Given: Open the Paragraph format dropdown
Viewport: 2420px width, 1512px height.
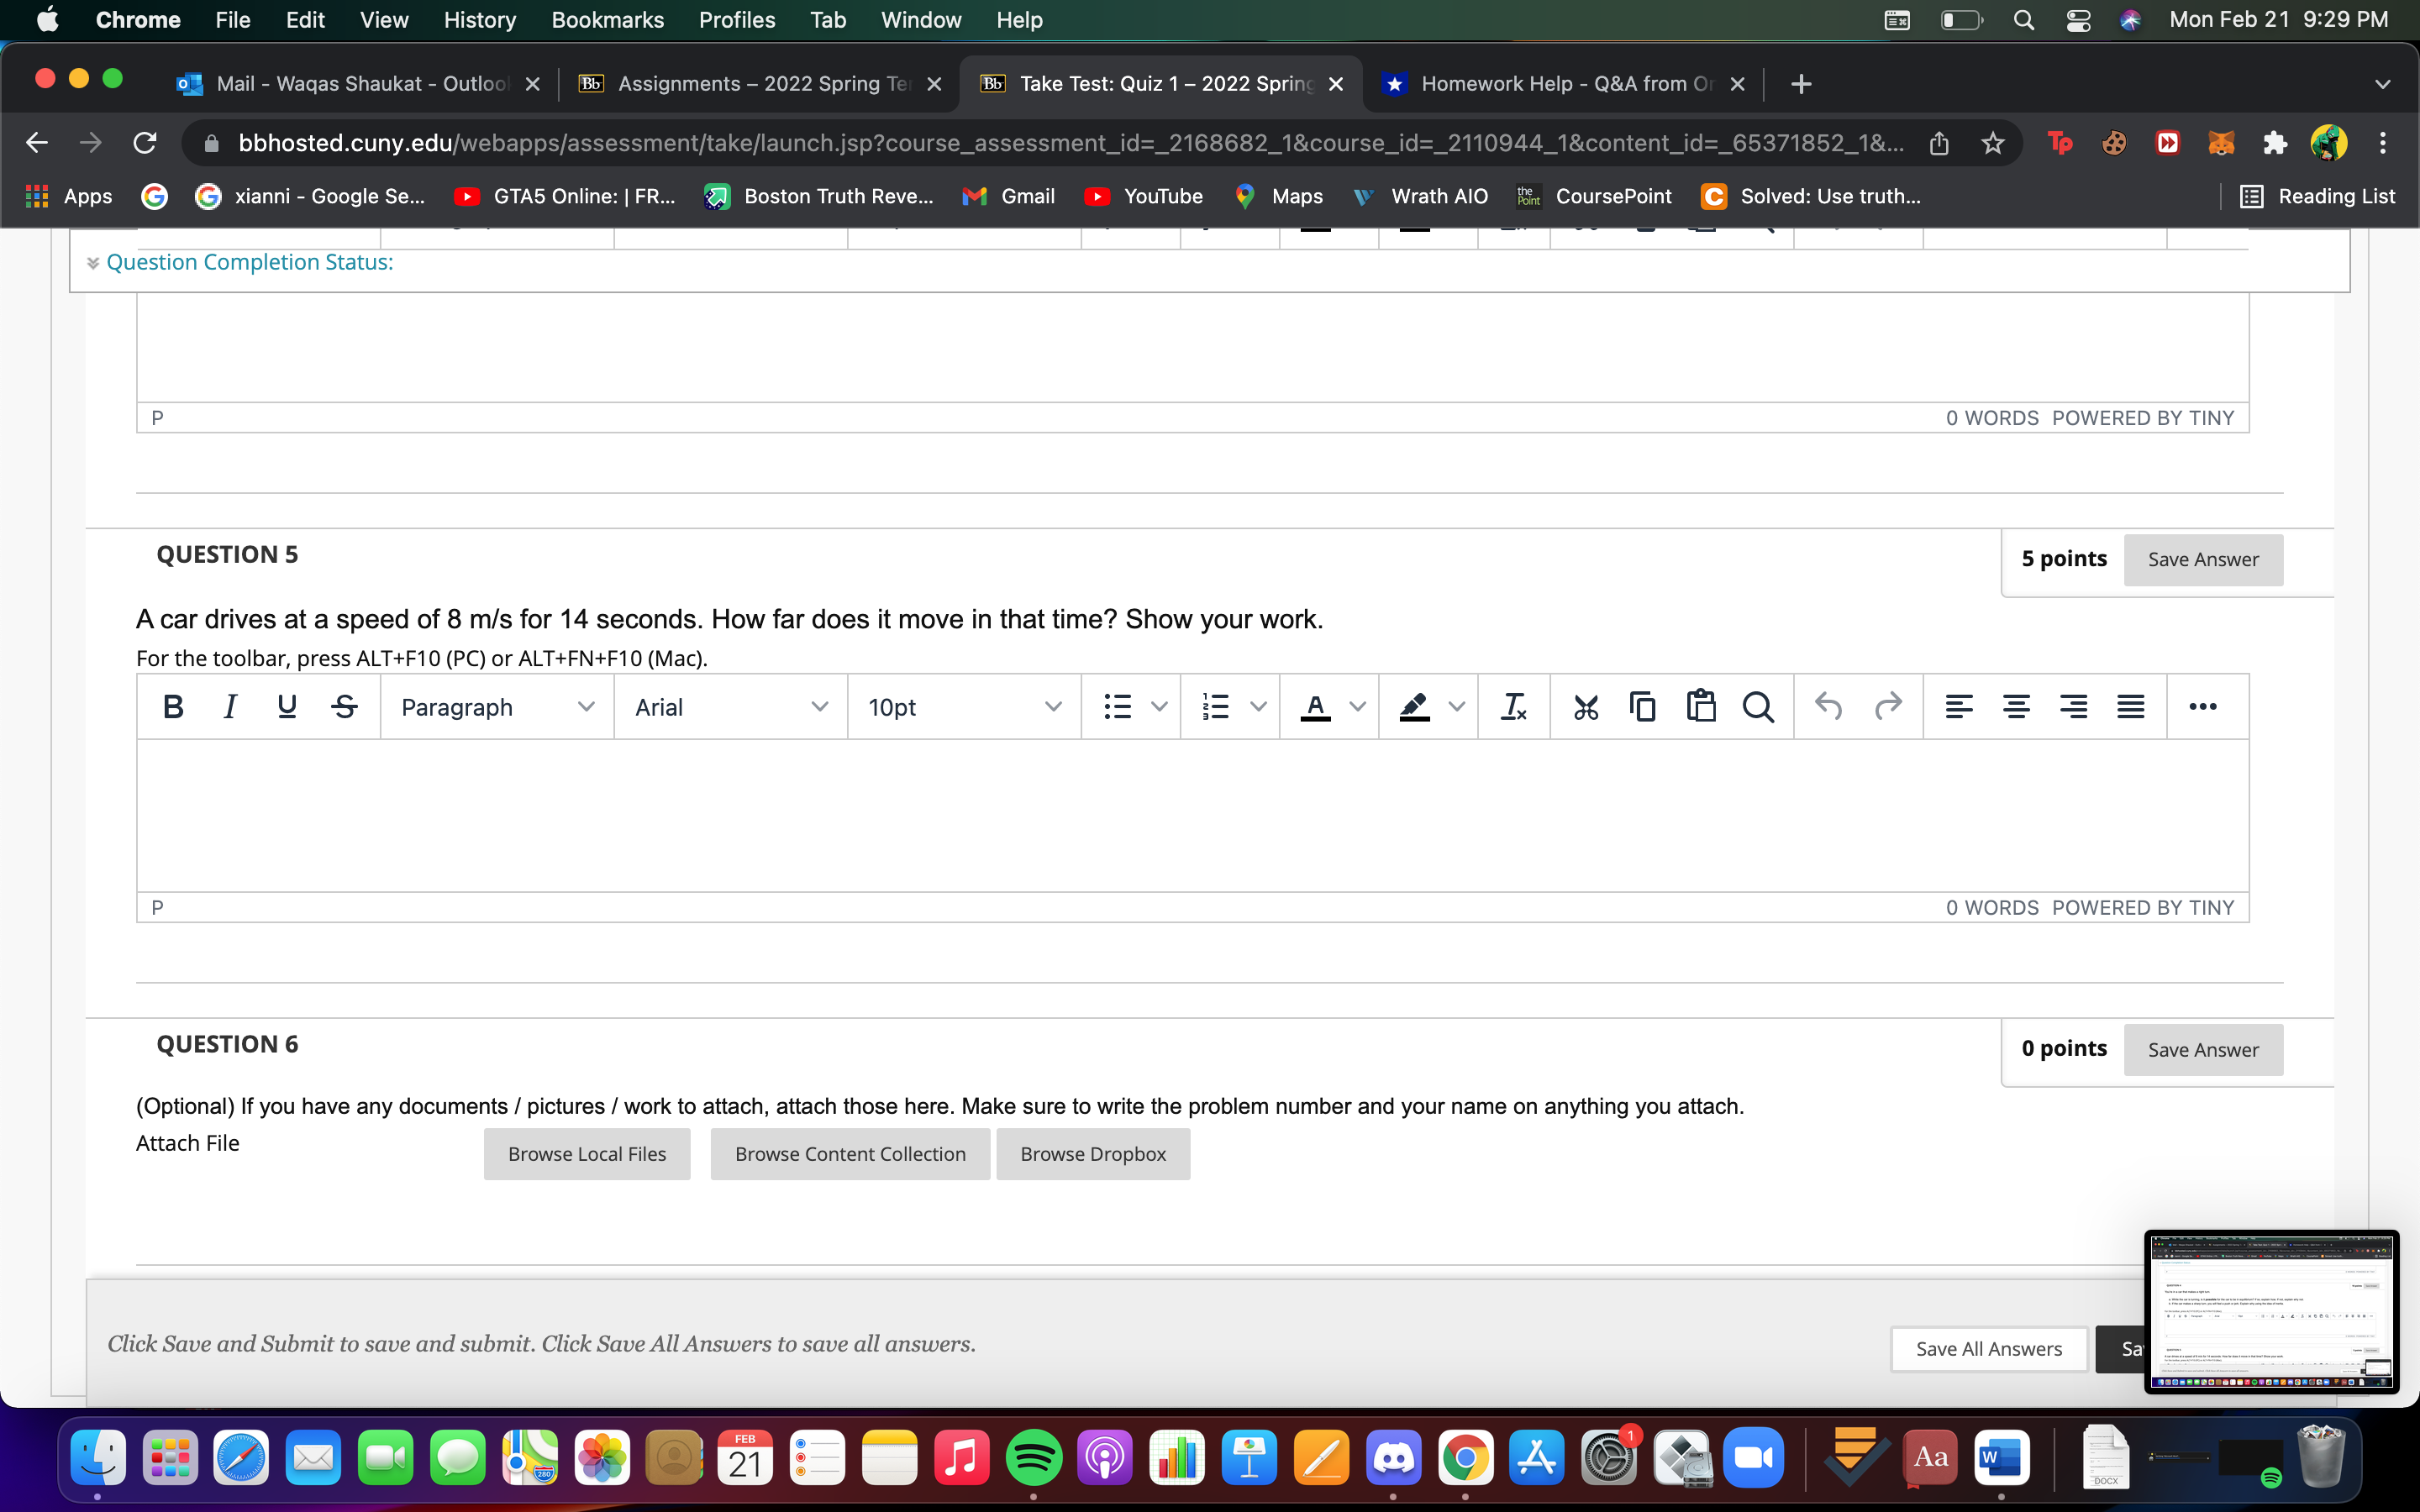Looking at the screenshot, I should point(496,707).
